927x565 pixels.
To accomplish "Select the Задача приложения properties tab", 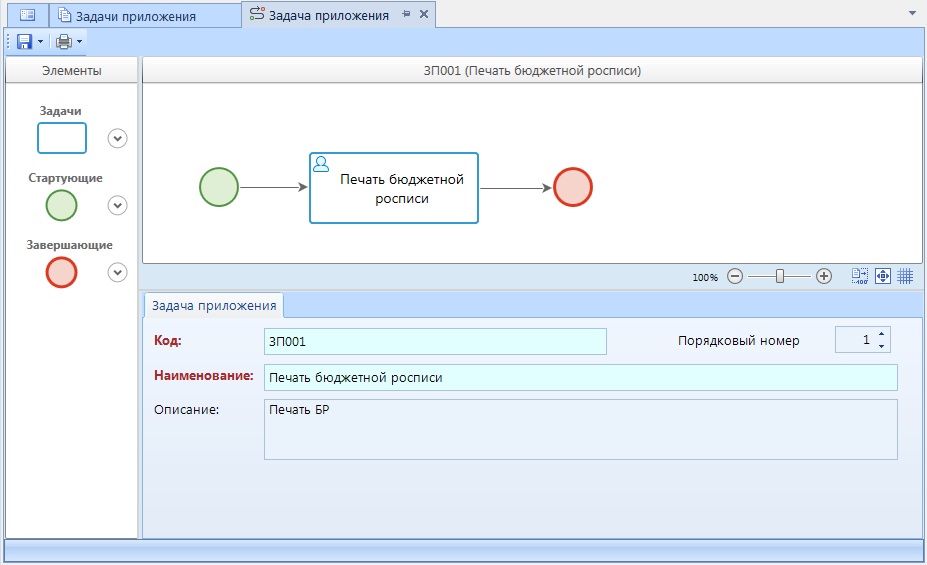I will (x=214, y=305).
